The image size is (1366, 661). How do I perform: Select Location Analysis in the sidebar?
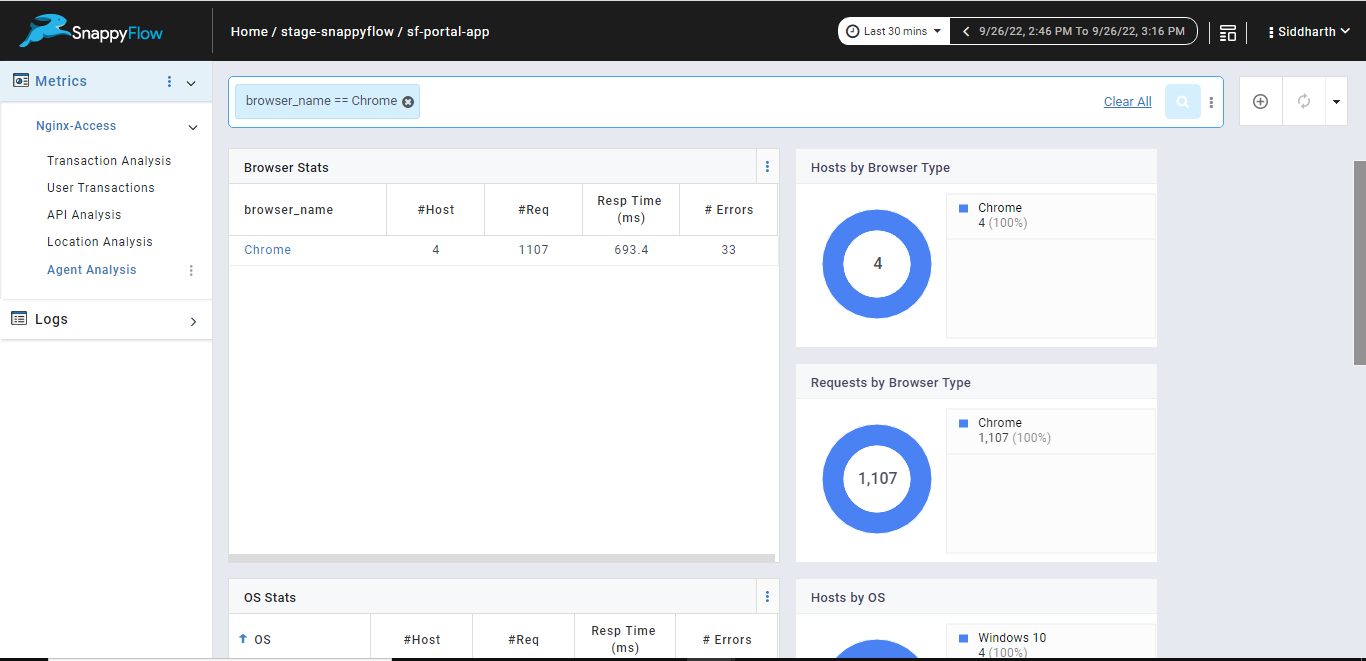101,241
